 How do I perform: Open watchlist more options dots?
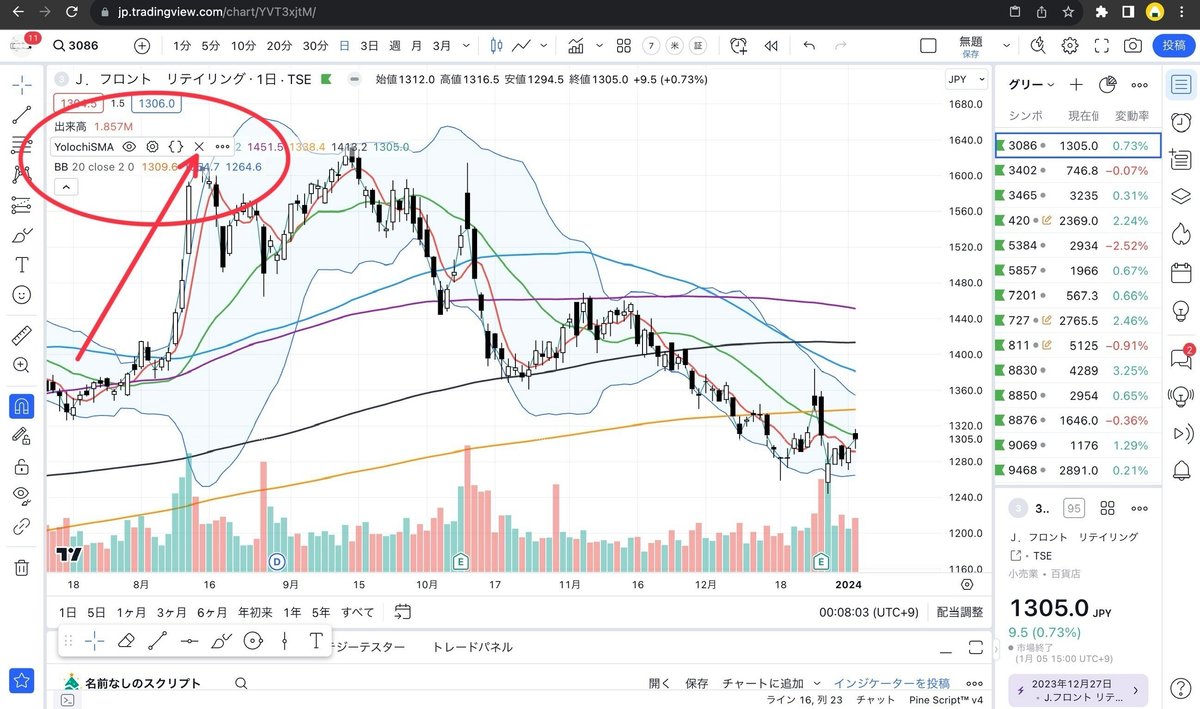[1138, 85]
